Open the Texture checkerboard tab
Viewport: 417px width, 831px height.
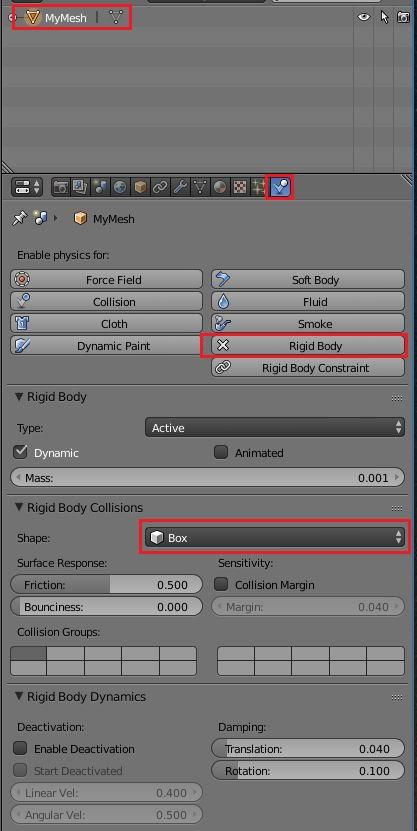tap(240, 187)
